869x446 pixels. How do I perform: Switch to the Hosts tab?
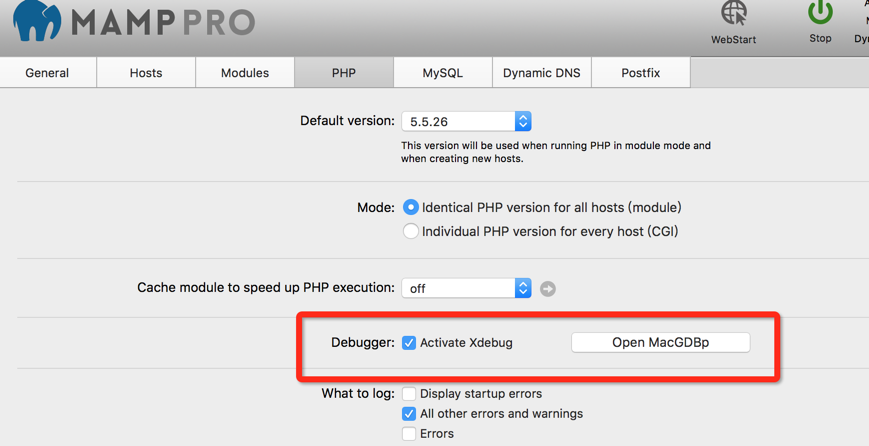click(146, 73)
